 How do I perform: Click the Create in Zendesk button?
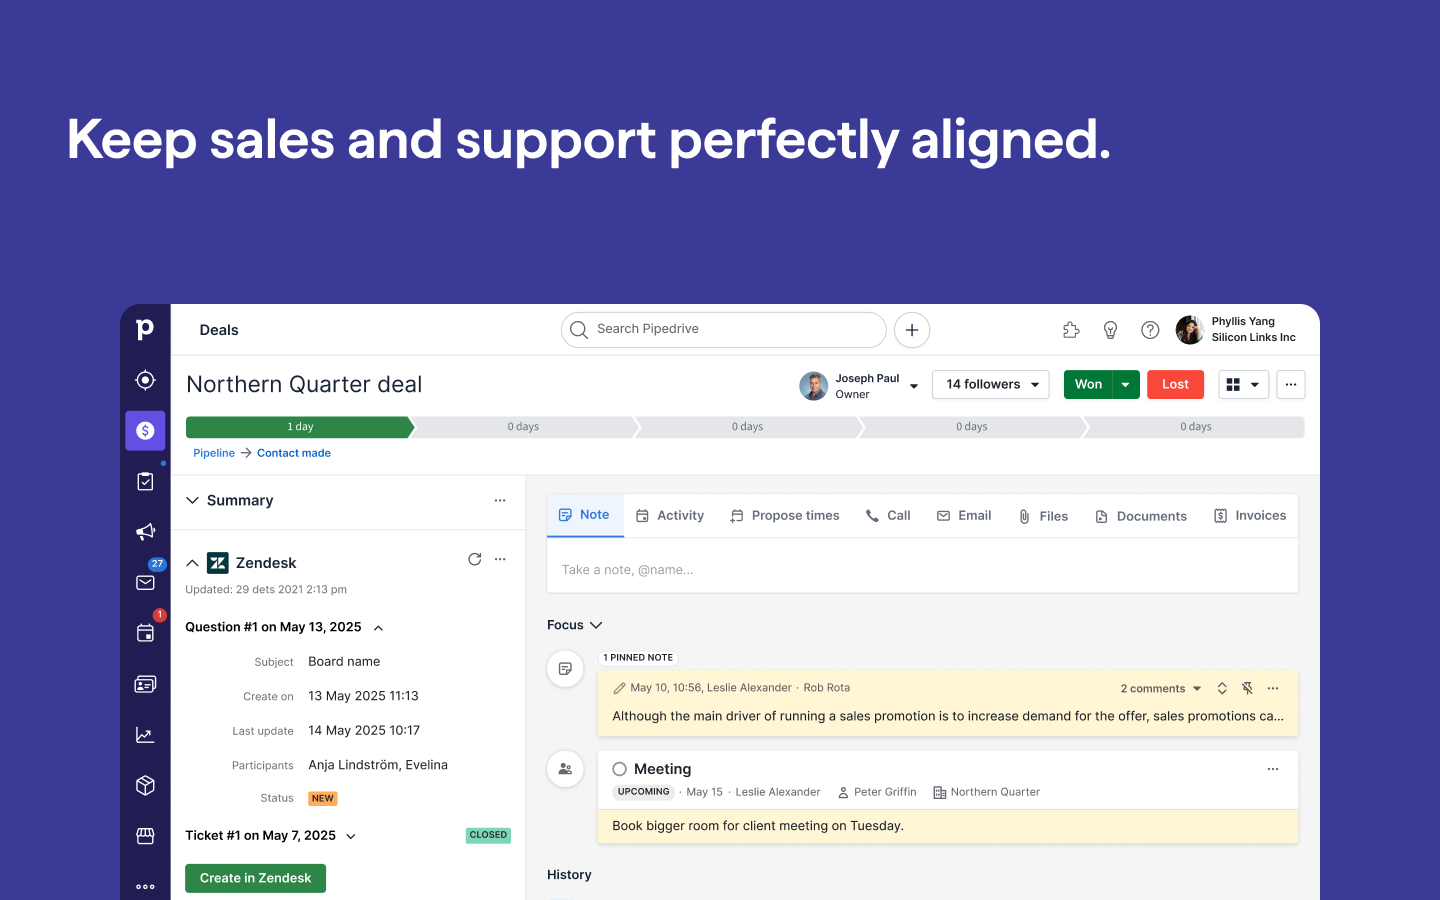pyautogui.click(x=255, y=878)
